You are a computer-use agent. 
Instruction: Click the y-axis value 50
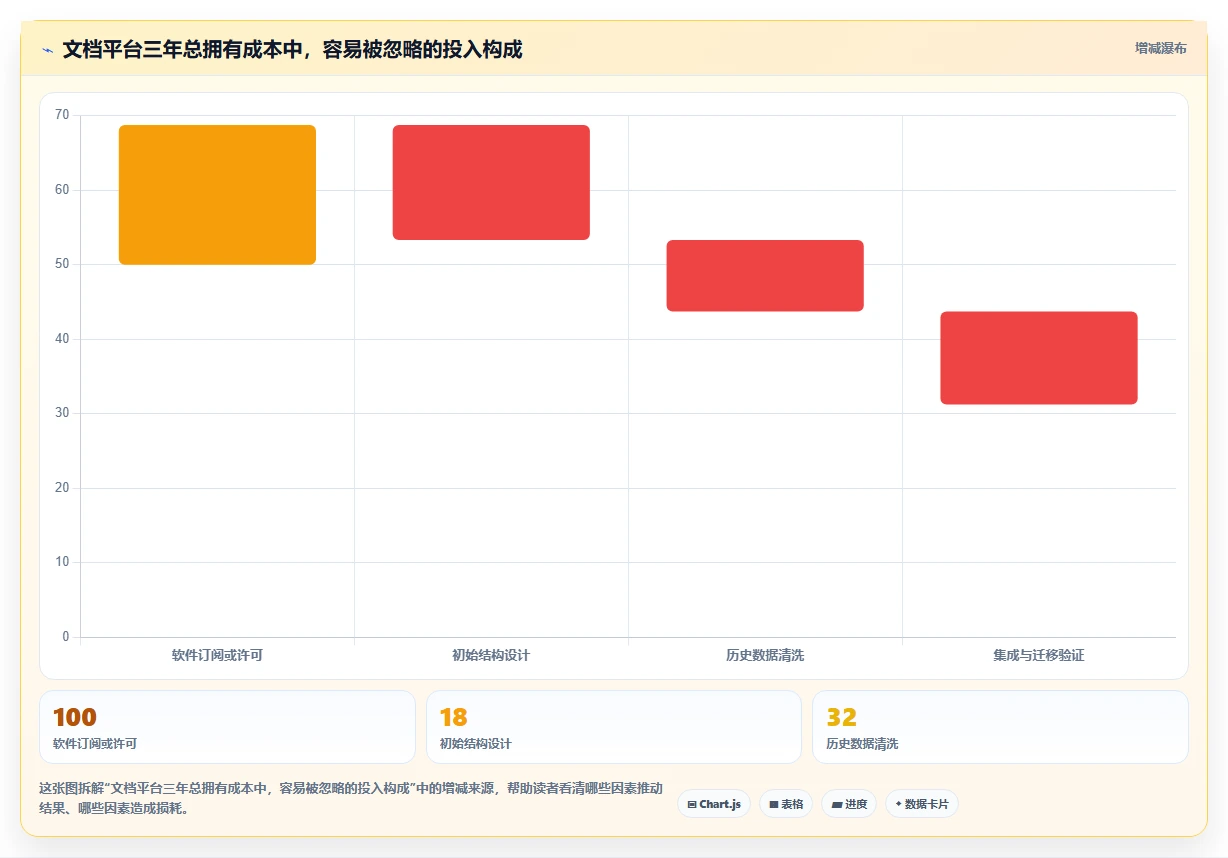[x=62, y=264]
